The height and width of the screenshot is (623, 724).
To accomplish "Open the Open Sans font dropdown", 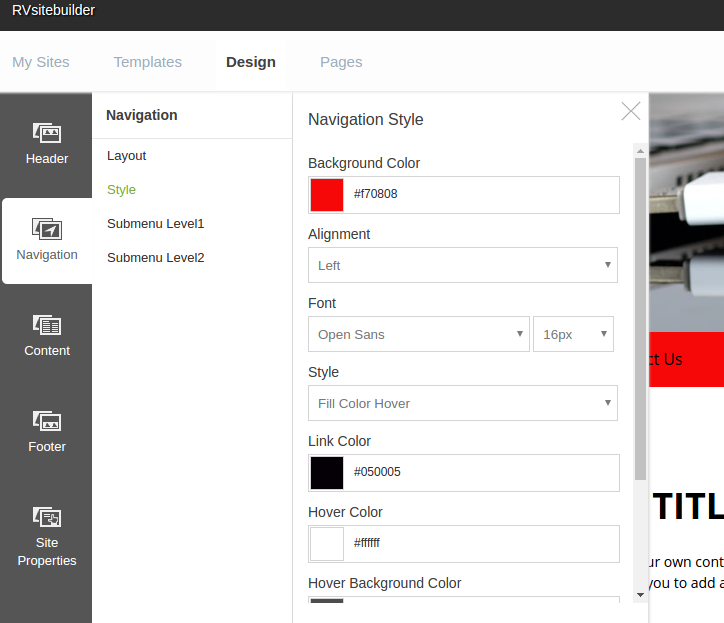I will click(418, 334).
